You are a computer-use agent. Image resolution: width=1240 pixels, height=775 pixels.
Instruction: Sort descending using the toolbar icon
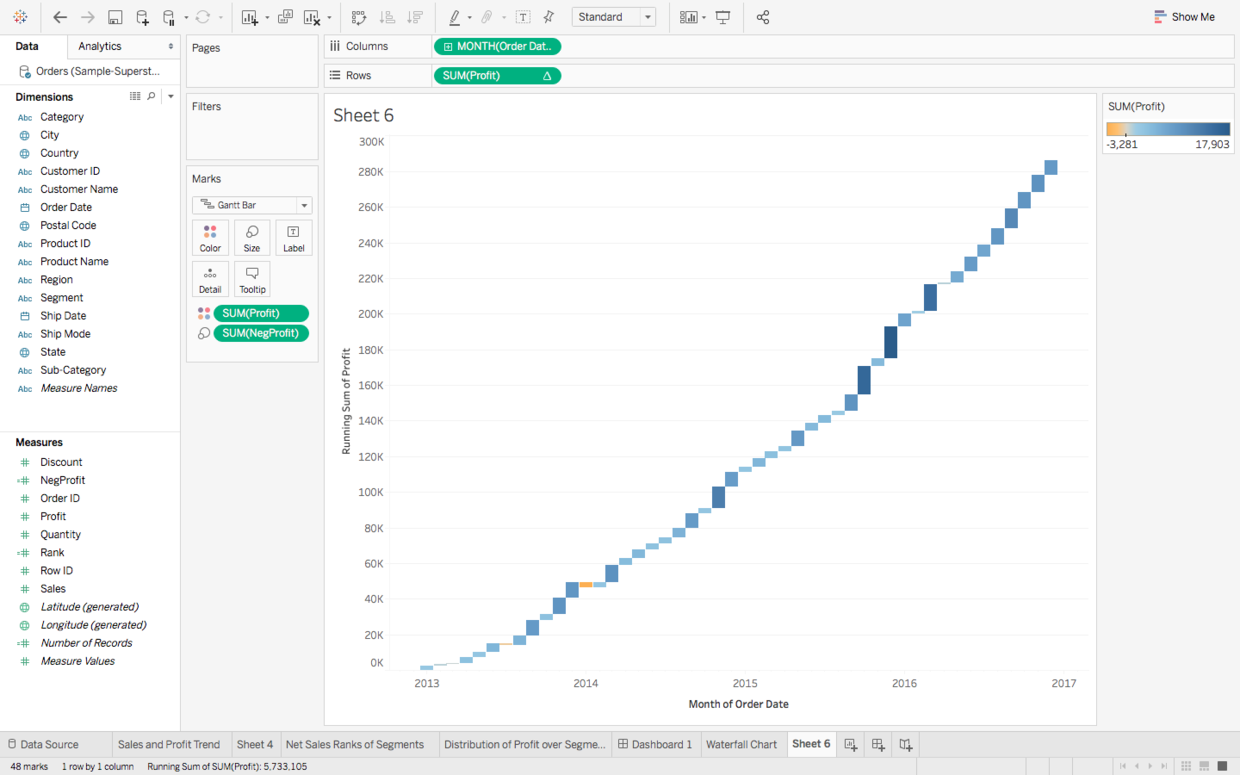(x=415, y=17)
